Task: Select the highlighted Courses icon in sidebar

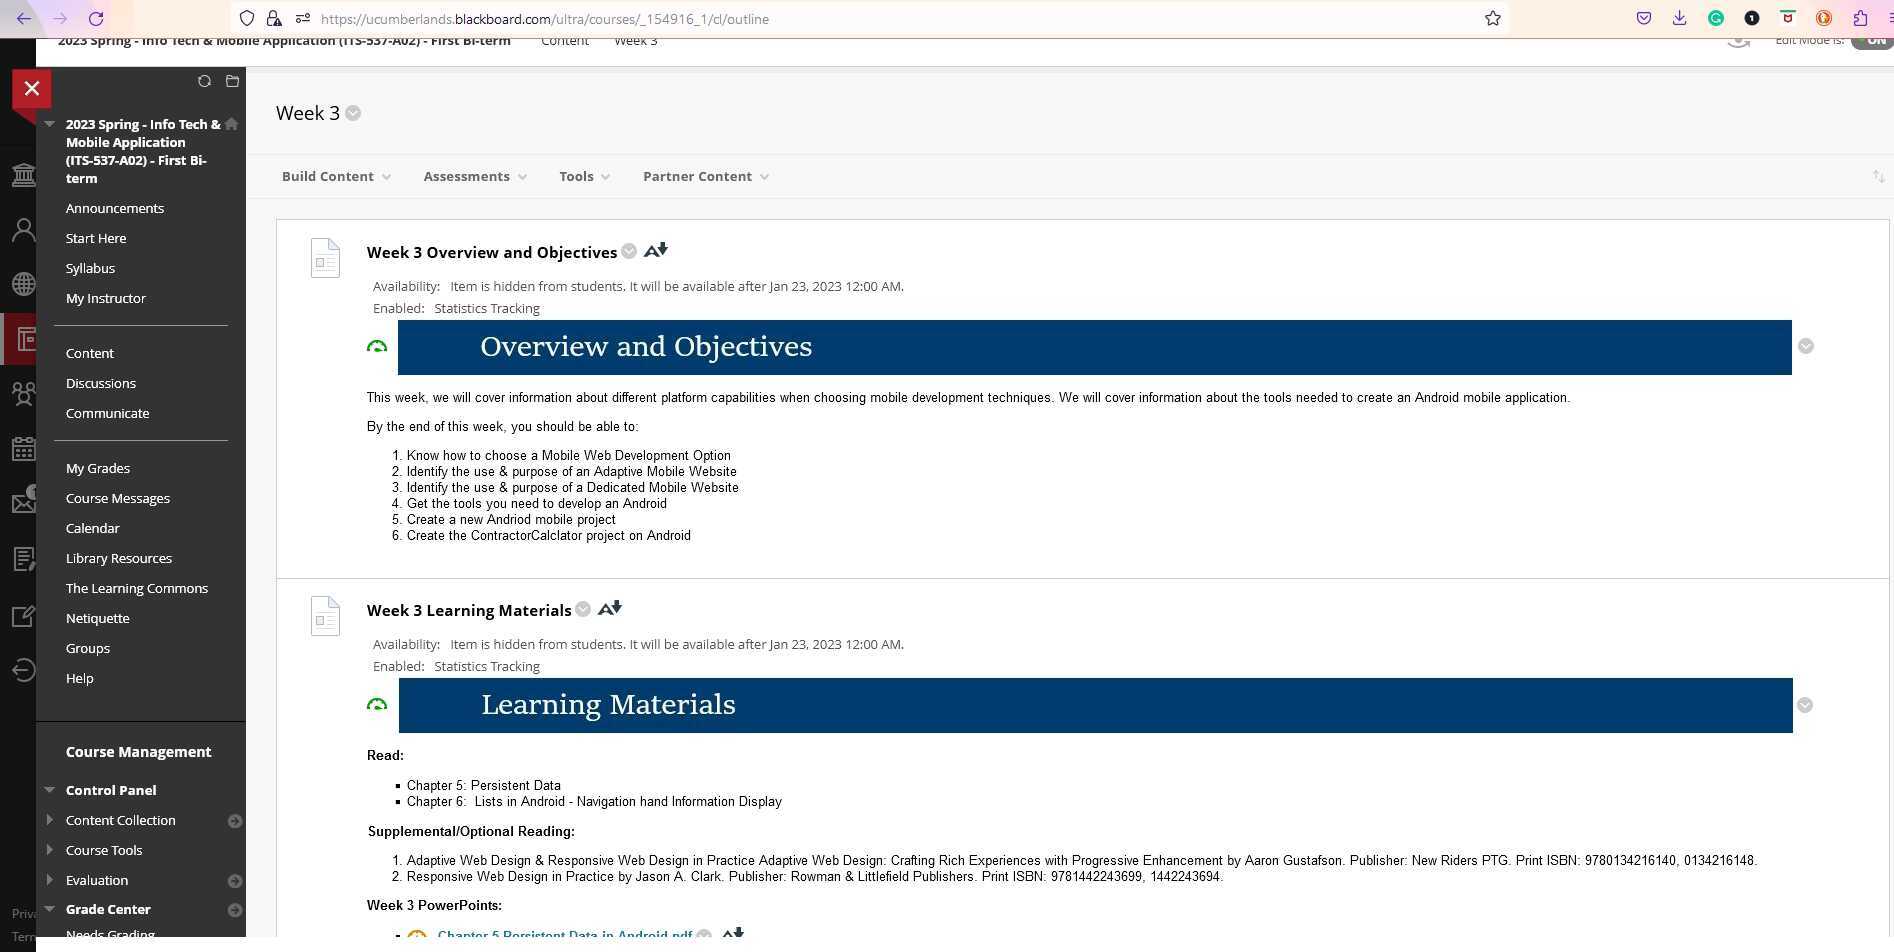Action: 24,338
